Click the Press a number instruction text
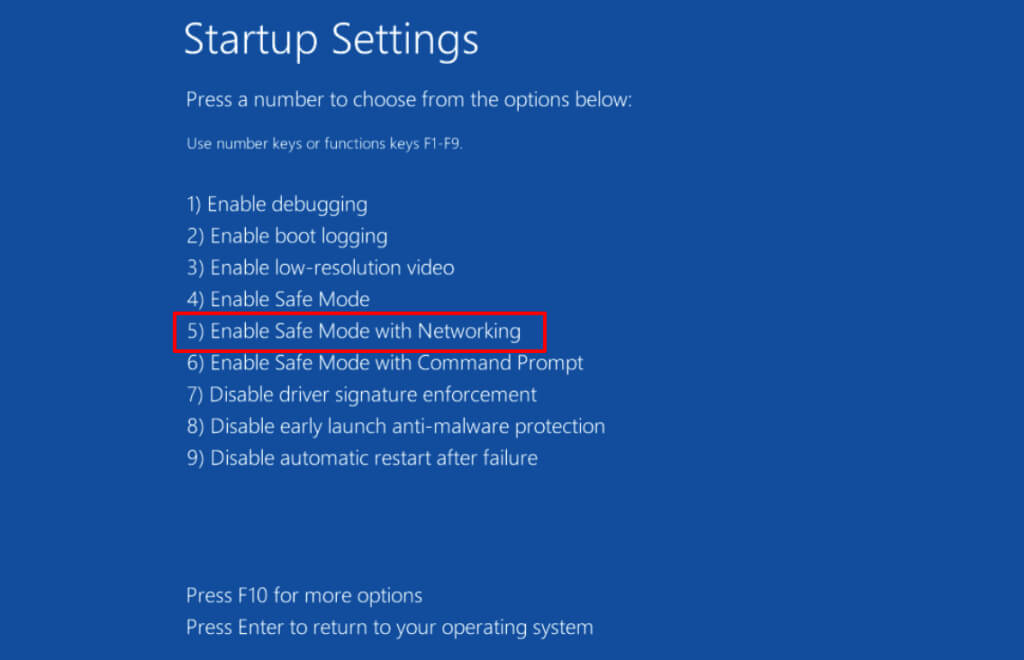1024x660 pixels. pyautogui.click(x=409, y=100)
